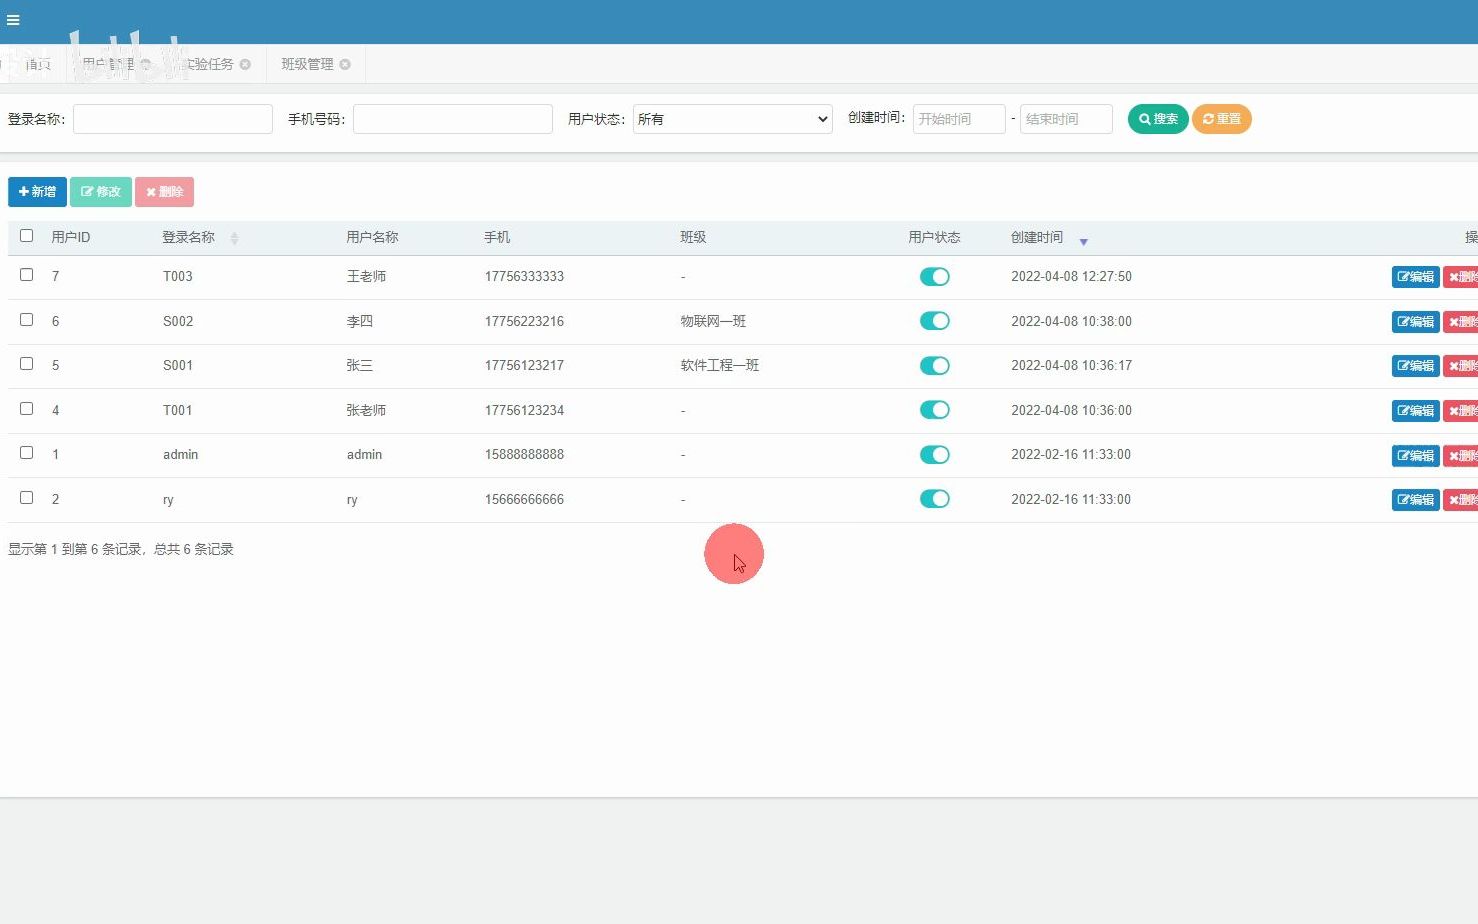Click 编辑 for row T003
The image size is (1478, 924).
click(1416, 277)
